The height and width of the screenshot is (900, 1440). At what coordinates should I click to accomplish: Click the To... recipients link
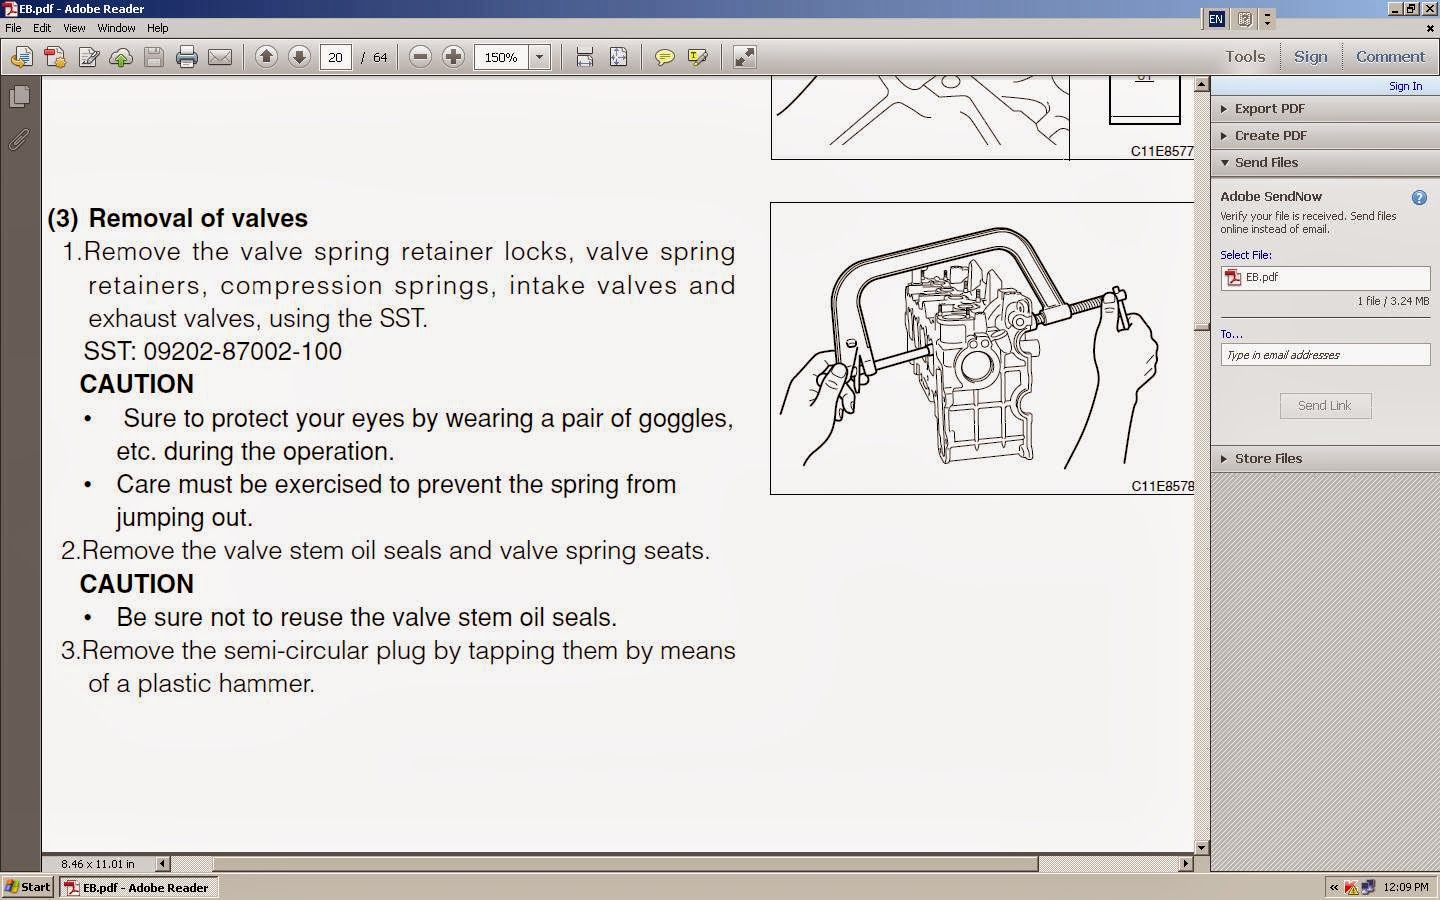tap(1231, 334)
